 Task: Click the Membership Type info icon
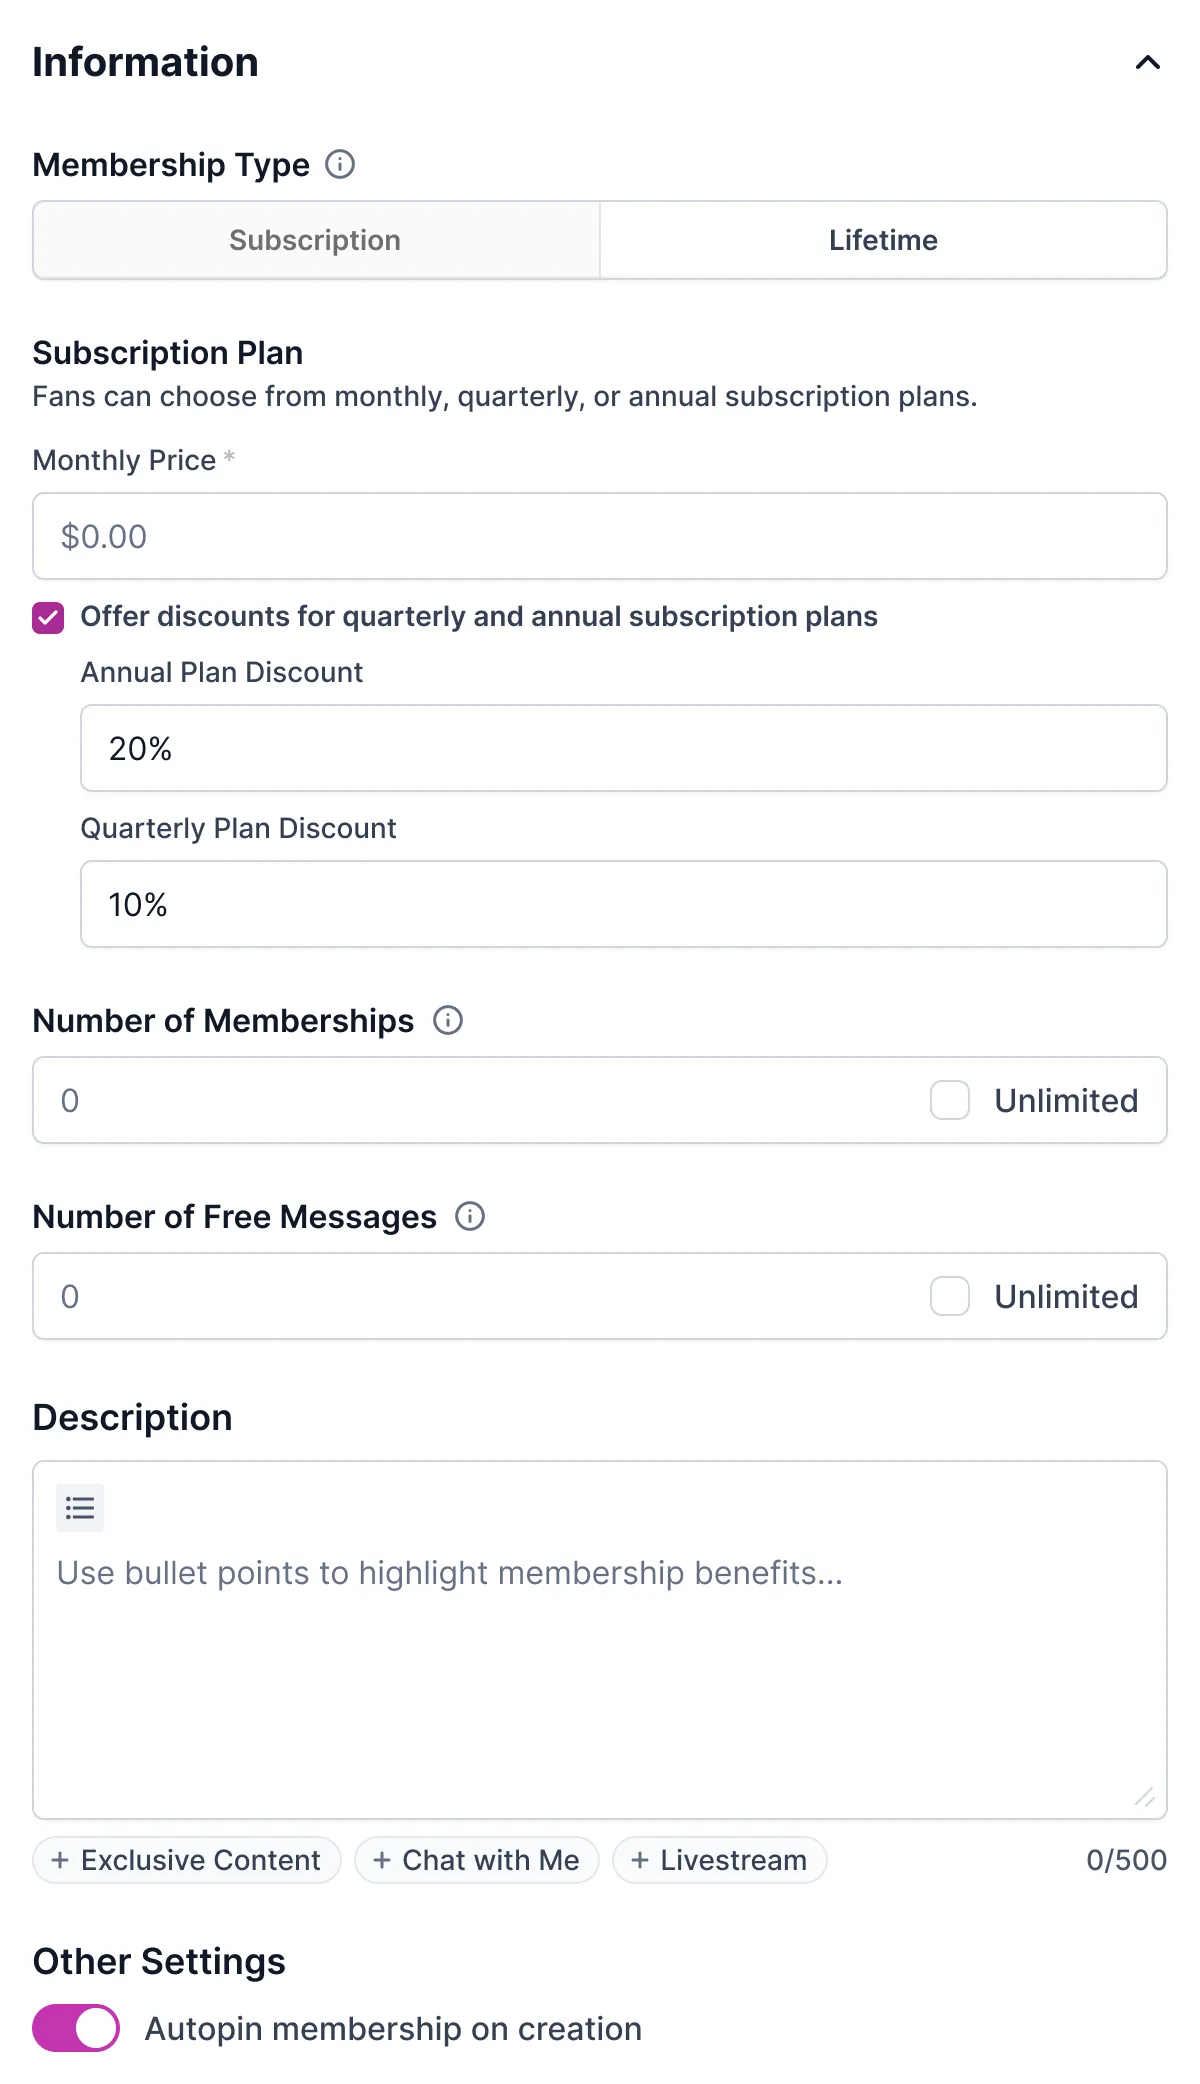click(340, 164)
